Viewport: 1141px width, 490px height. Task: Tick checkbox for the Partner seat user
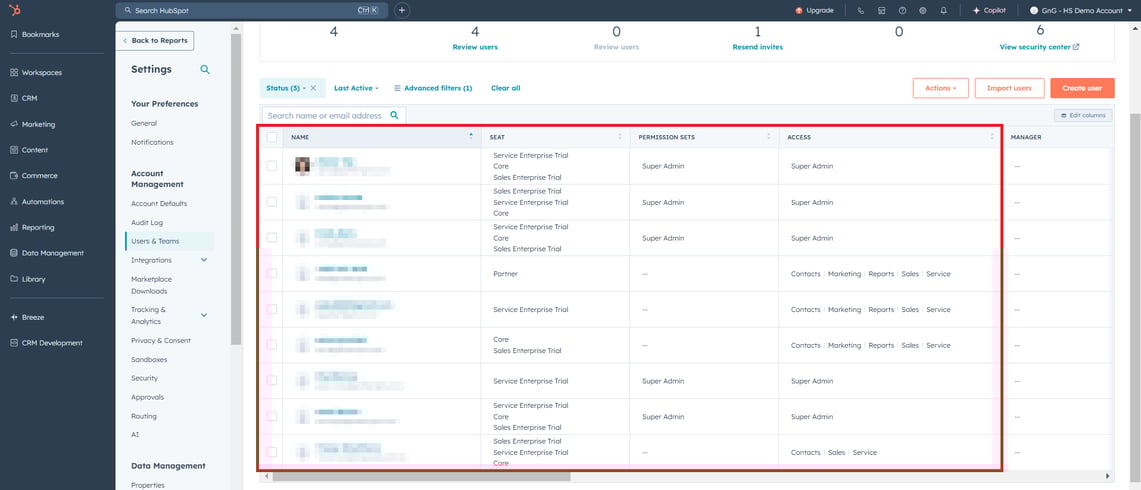(x=272, y=274)
